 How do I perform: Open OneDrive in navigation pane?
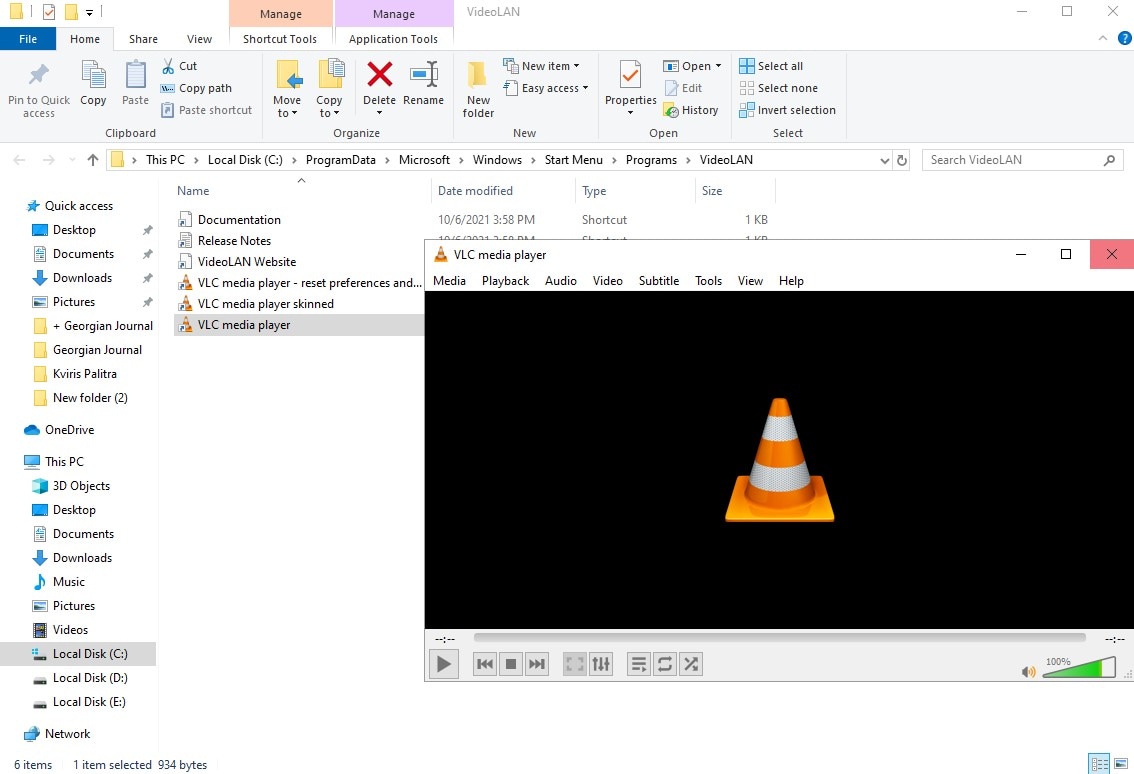pos(69,430)
